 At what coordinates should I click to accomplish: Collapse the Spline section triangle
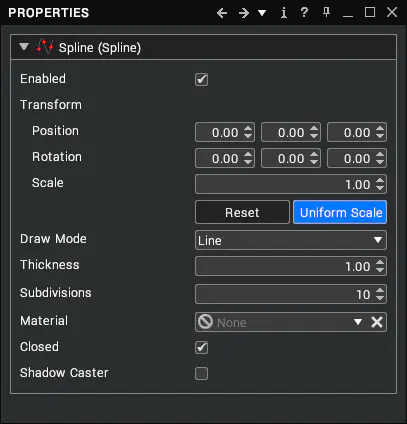coord(24,47)
